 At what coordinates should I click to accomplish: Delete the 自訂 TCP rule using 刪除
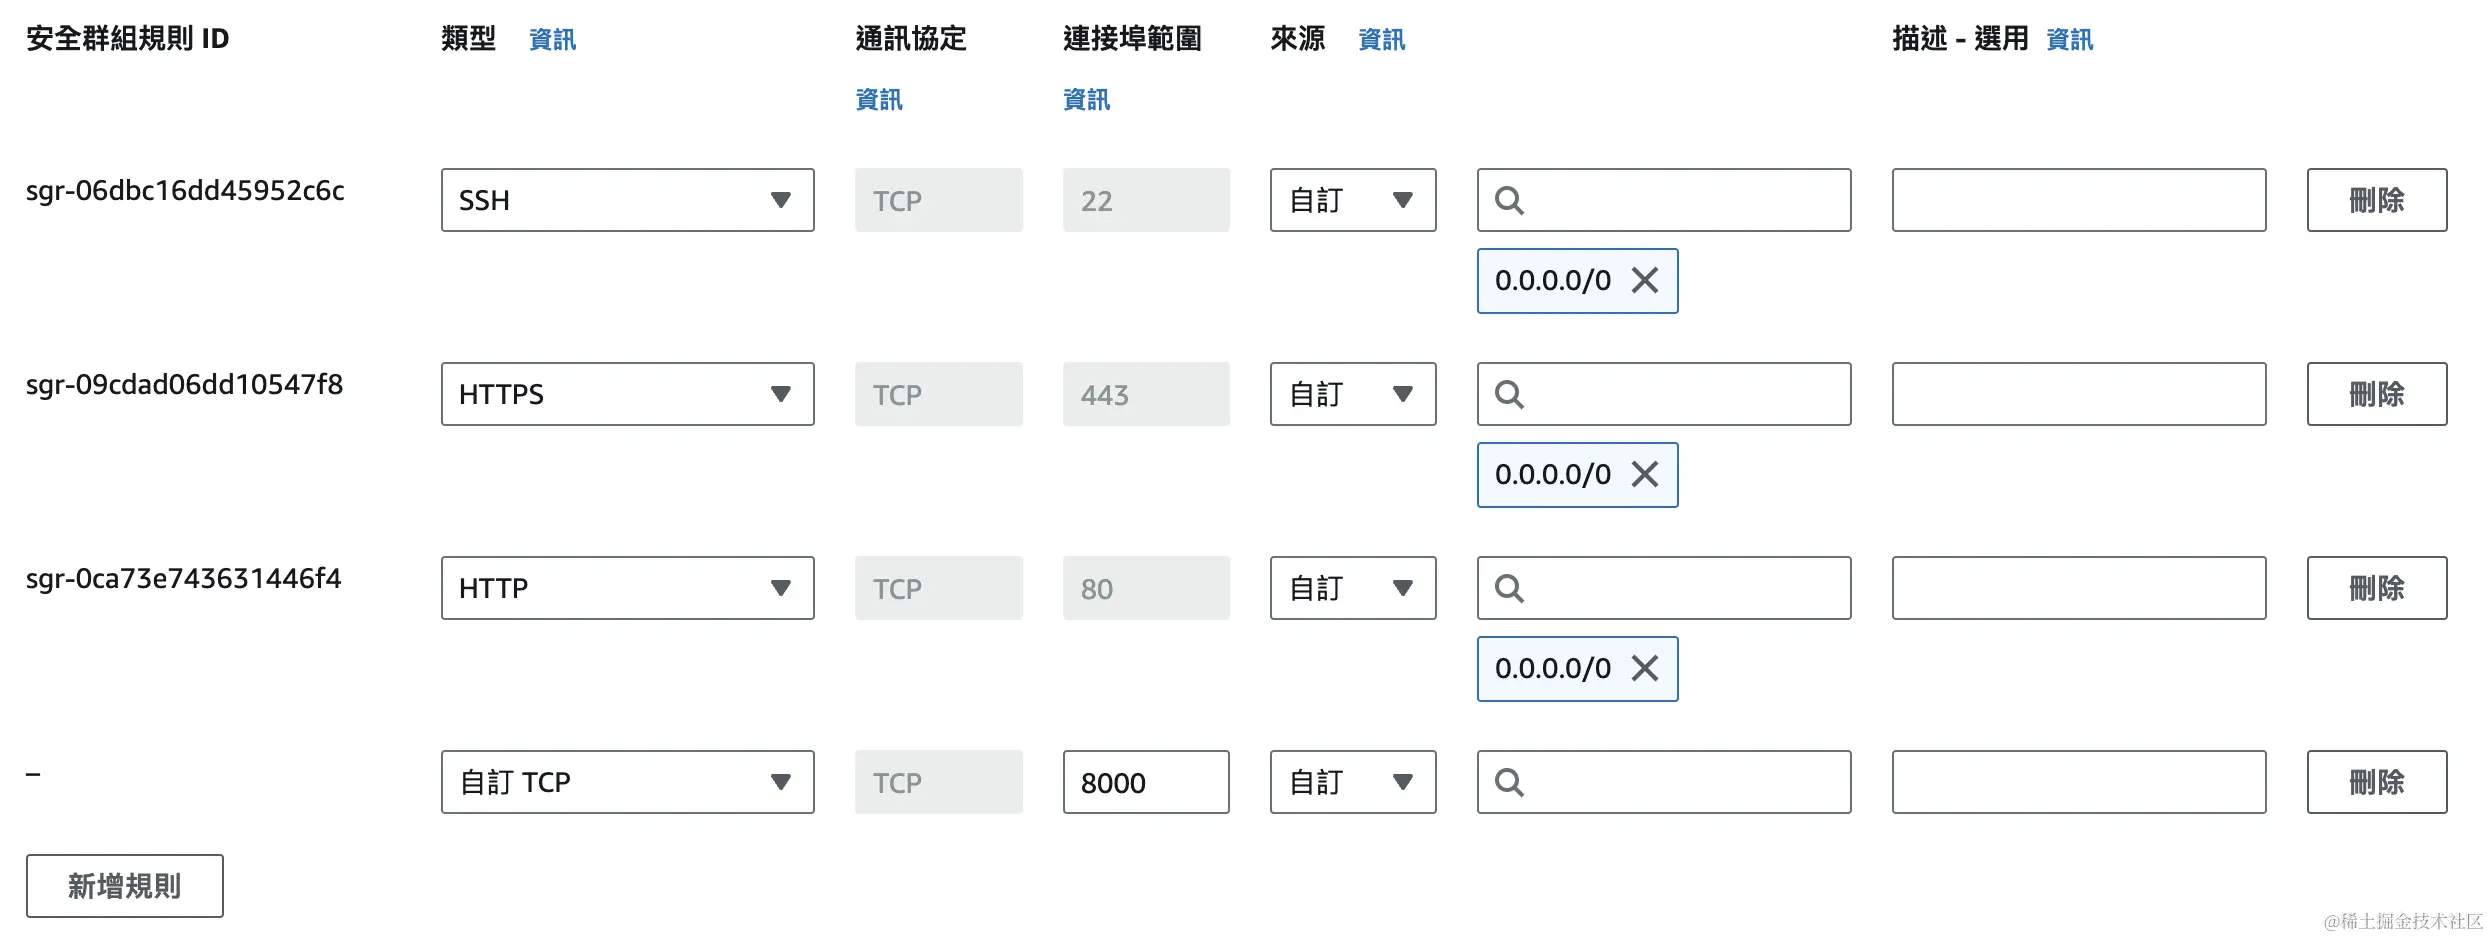[2376, 782]
